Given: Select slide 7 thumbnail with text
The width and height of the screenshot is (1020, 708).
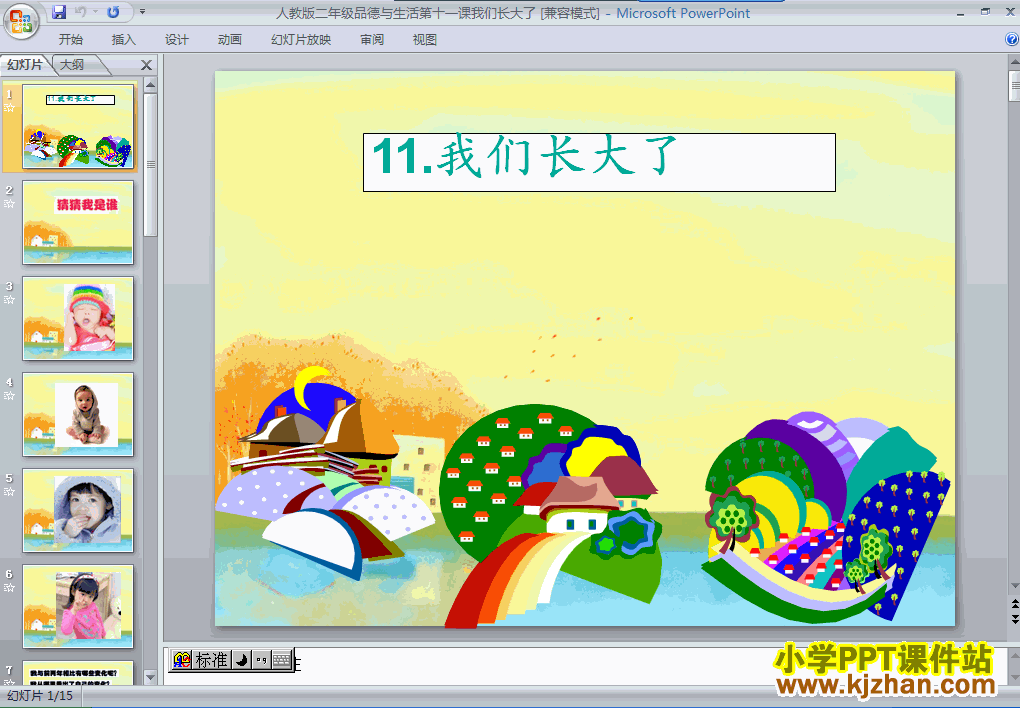Looking at the screenshot, I should coord(78,673).
